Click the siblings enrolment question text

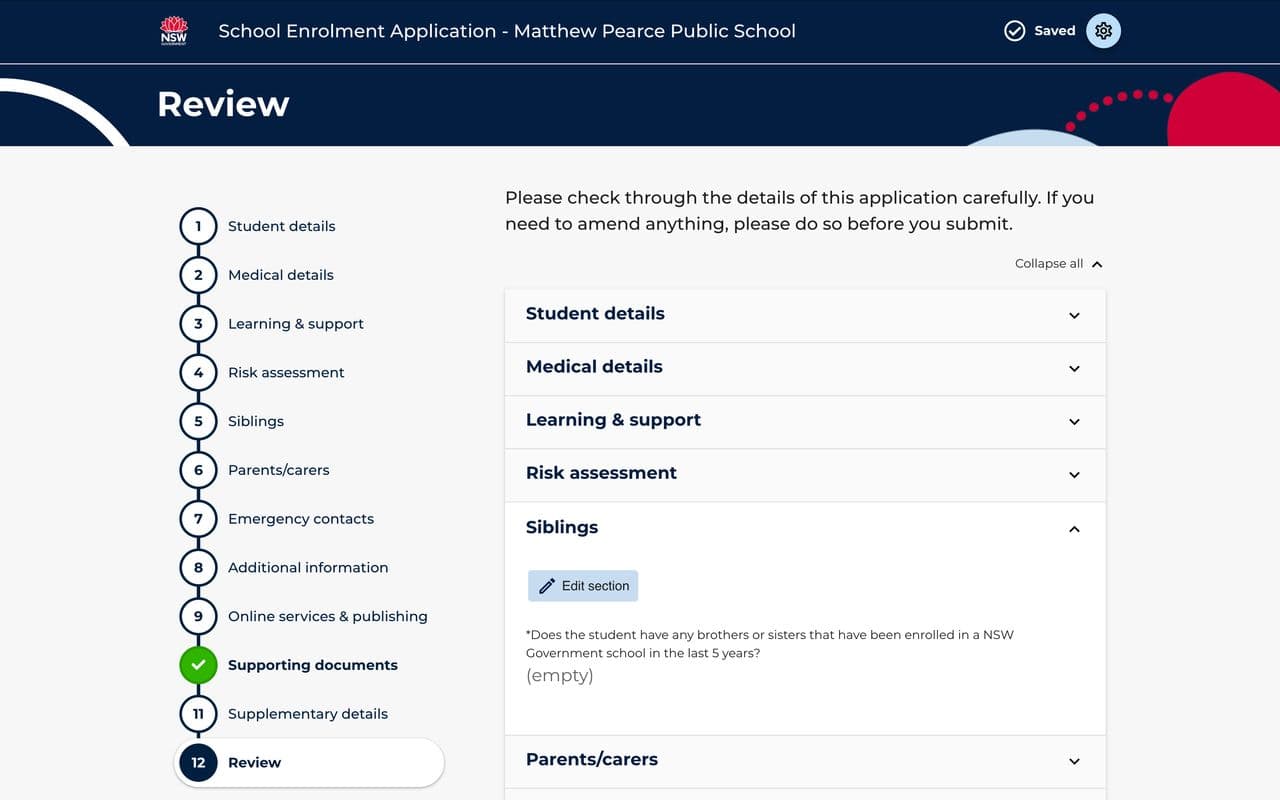click(x=770, y=644)
